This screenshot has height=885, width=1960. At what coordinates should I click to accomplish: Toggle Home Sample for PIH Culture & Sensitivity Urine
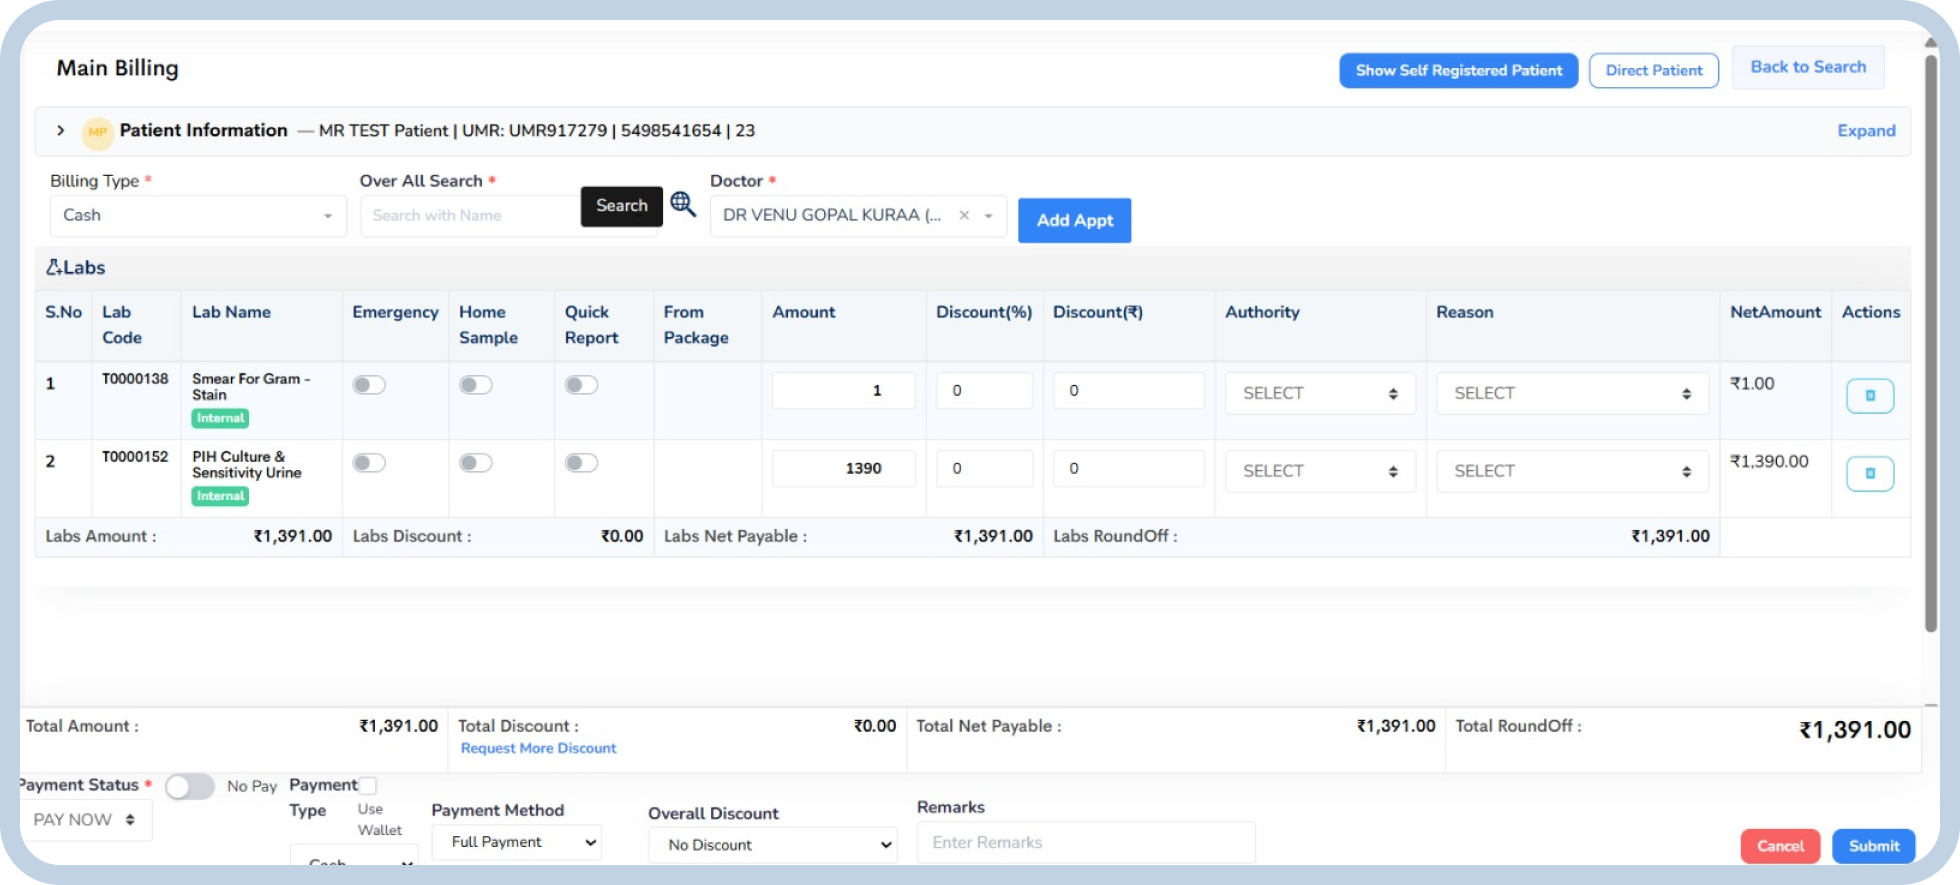pyautogui.click(x=476, y=463)
